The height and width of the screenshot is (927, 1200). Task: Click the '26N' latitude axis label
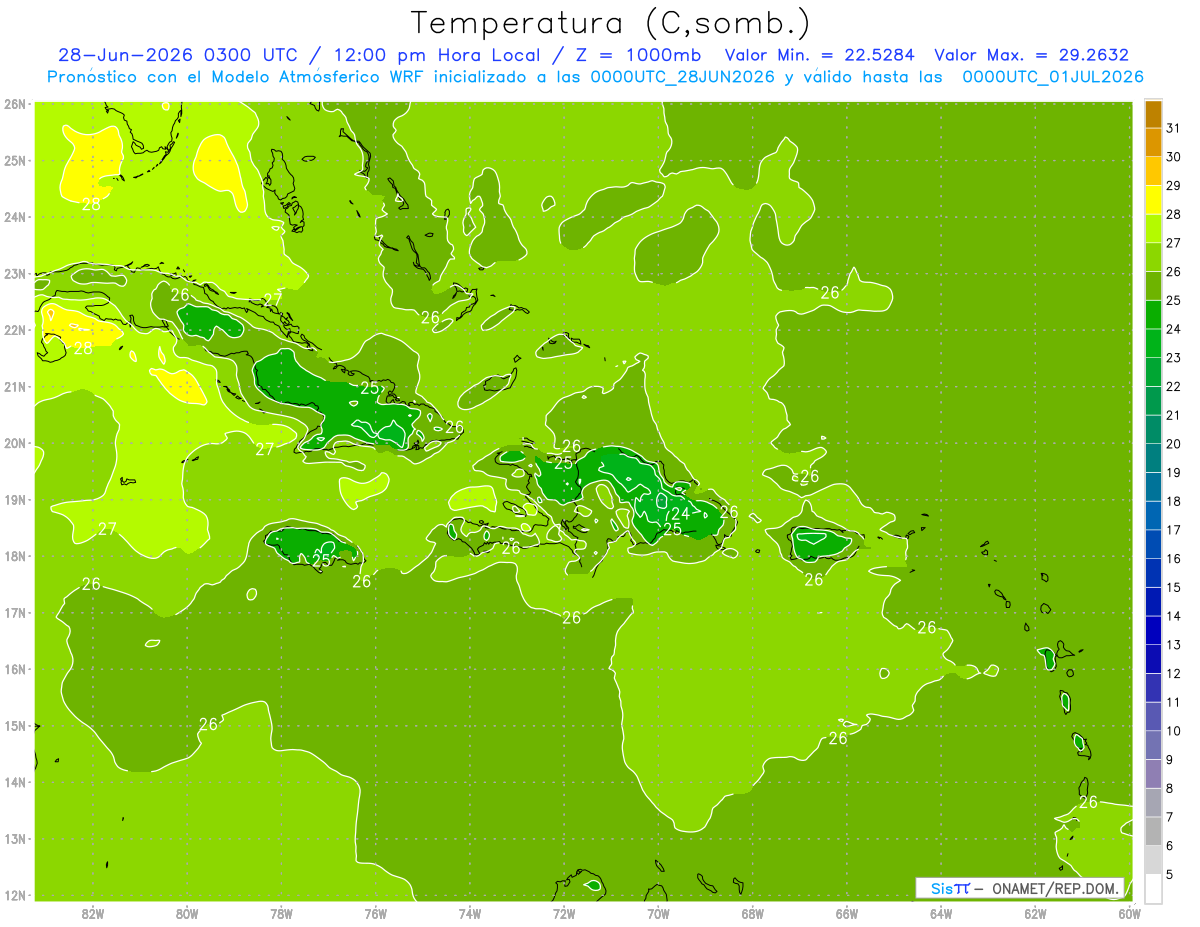click(15, 104)
